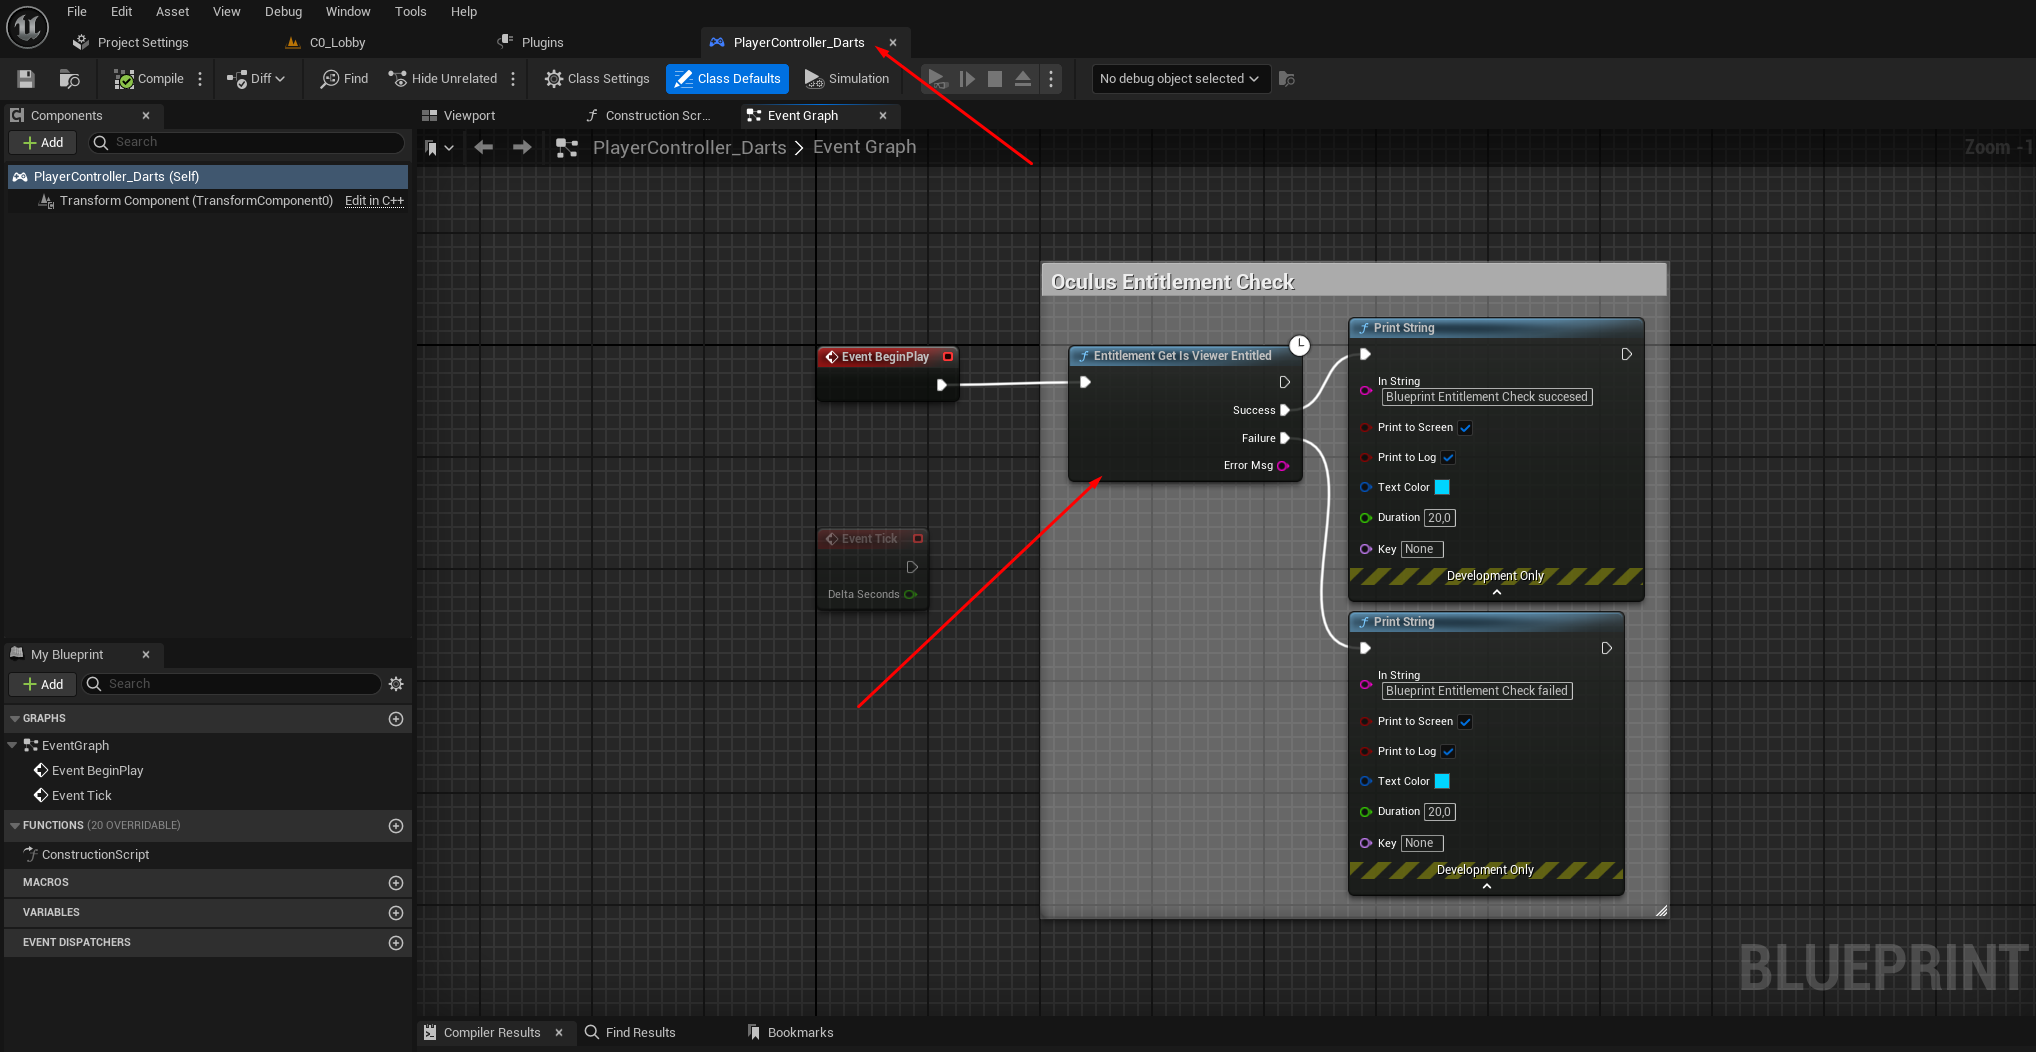Navigate forward in graph history

[x=522, y=147]
